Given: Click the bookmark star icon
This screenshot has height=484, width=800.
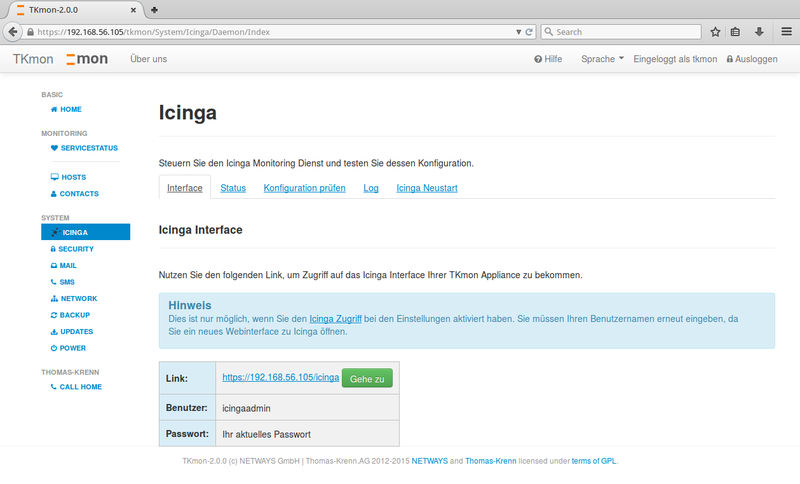Looking at the screenshot, I should click(x=715, y=32).
